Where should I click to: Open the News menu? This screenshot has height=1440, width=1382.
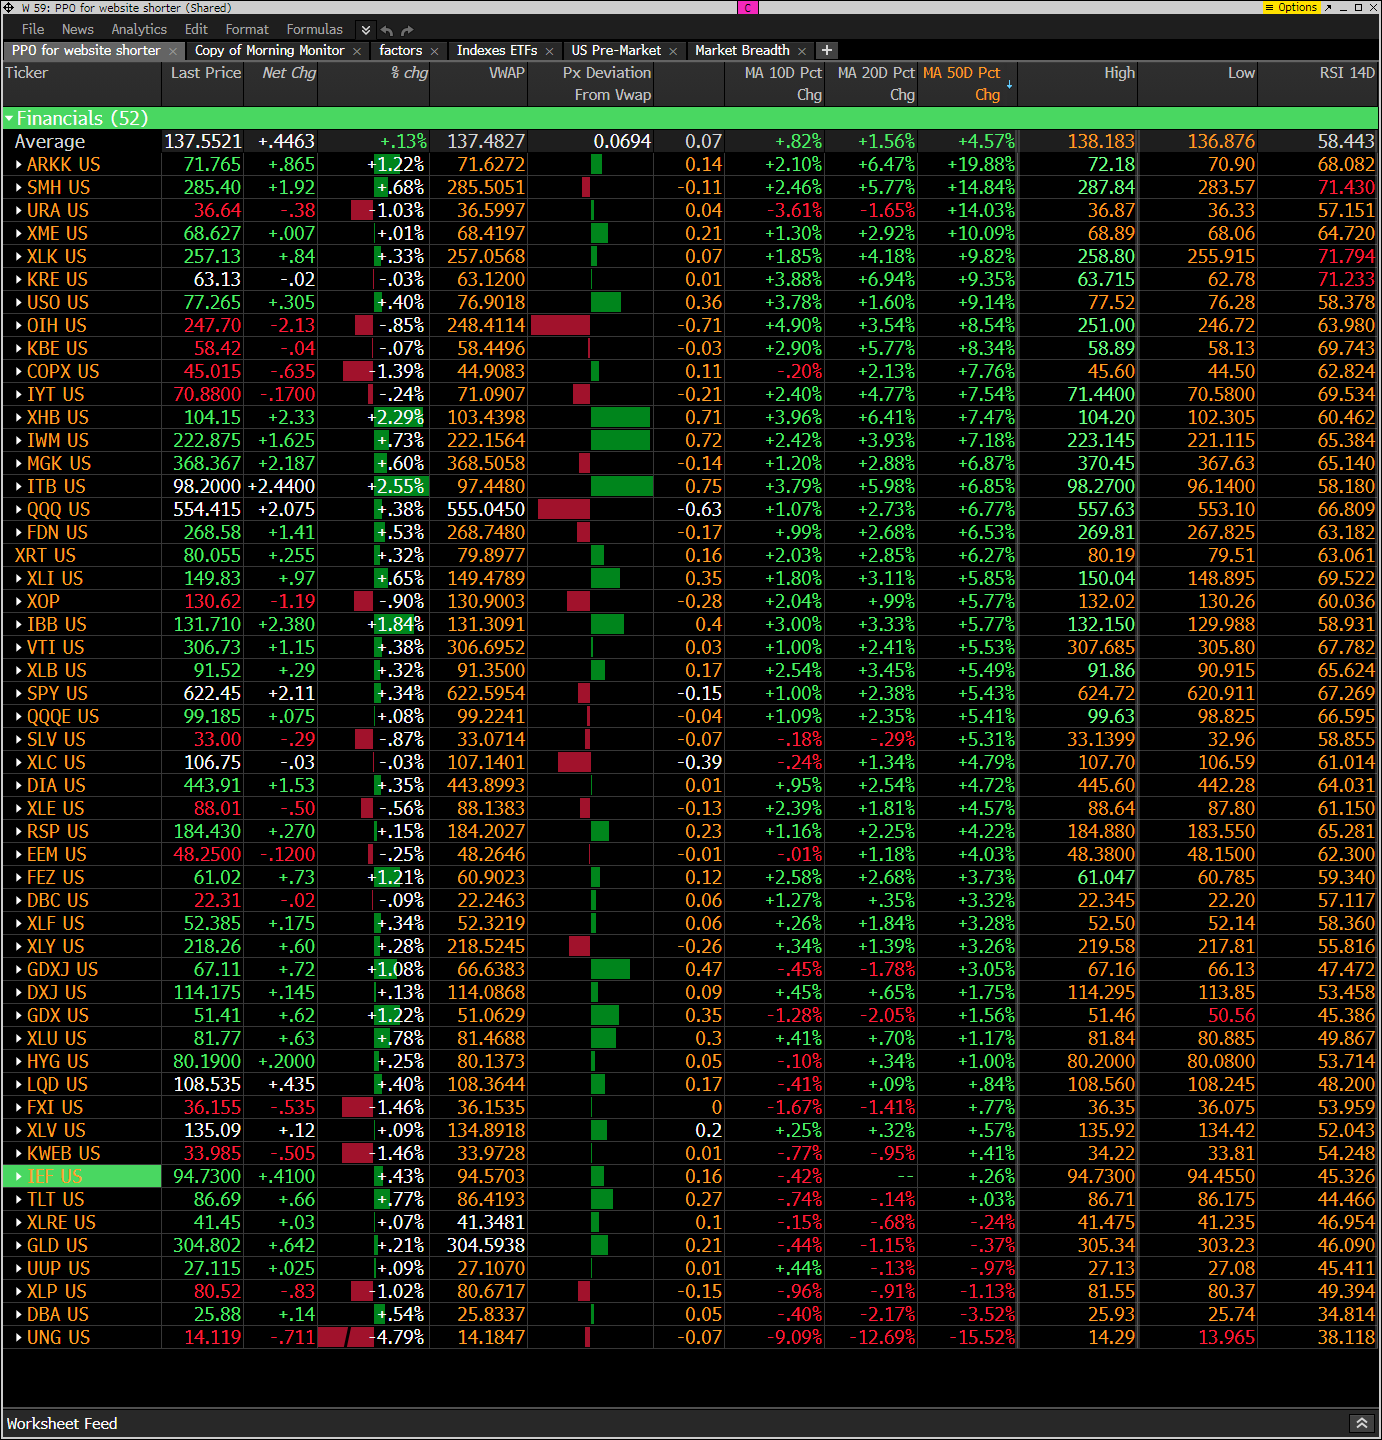click(x=77, y=29)
